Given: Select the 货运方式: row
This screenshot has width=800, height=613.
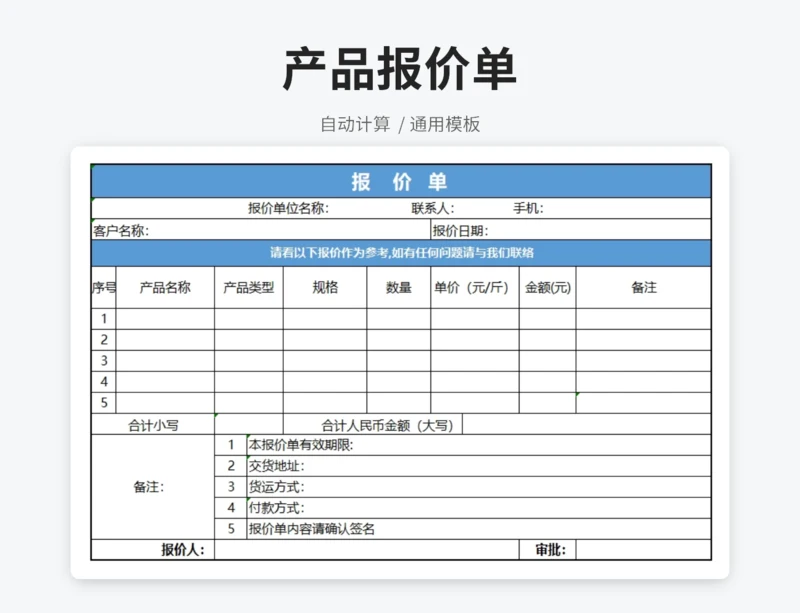Looking at the screenshot, I should [x=479, y=487].
